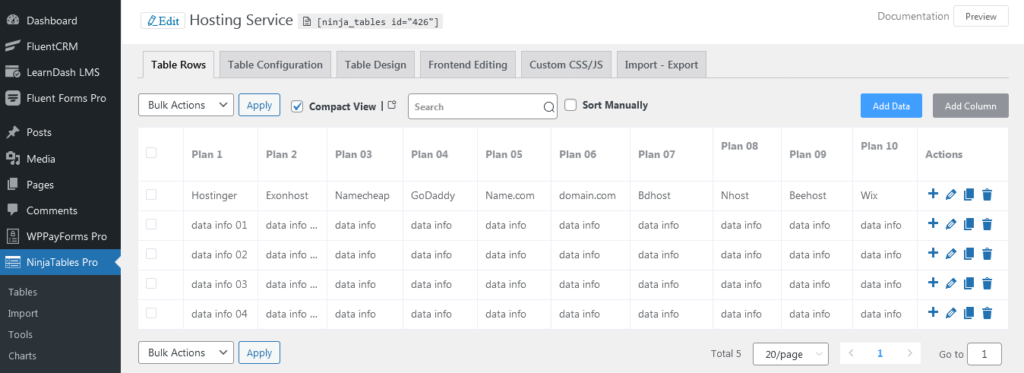
Task: Open the bottom Bulk Actions dropdown
Action: pyautogui.click(x=186, y=353)
